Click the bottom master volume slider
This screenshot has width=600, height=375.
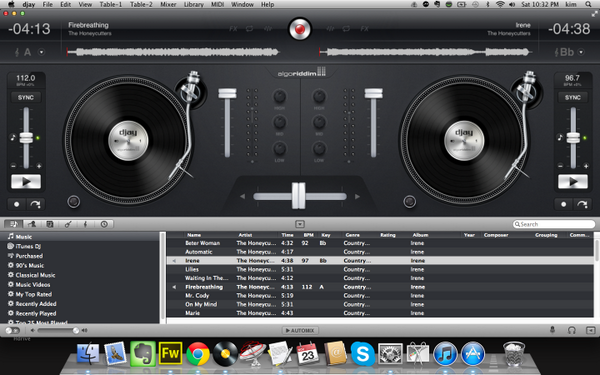pos(57,330)
